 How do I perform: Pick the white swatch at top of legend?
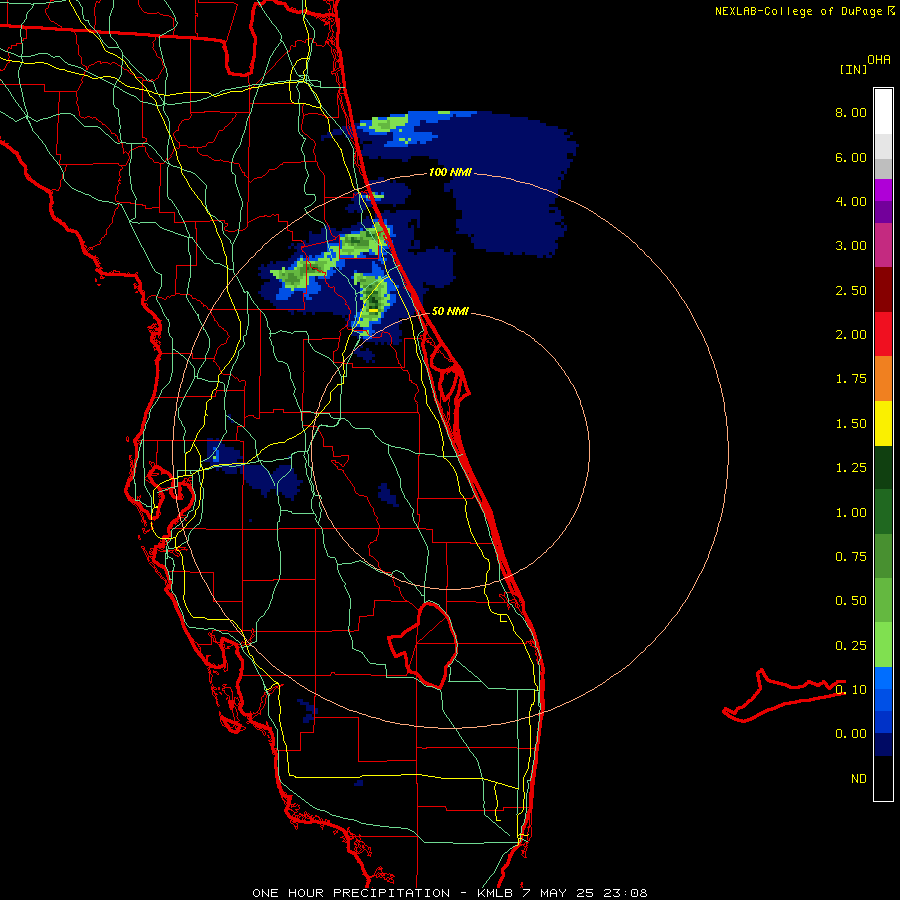883,112
